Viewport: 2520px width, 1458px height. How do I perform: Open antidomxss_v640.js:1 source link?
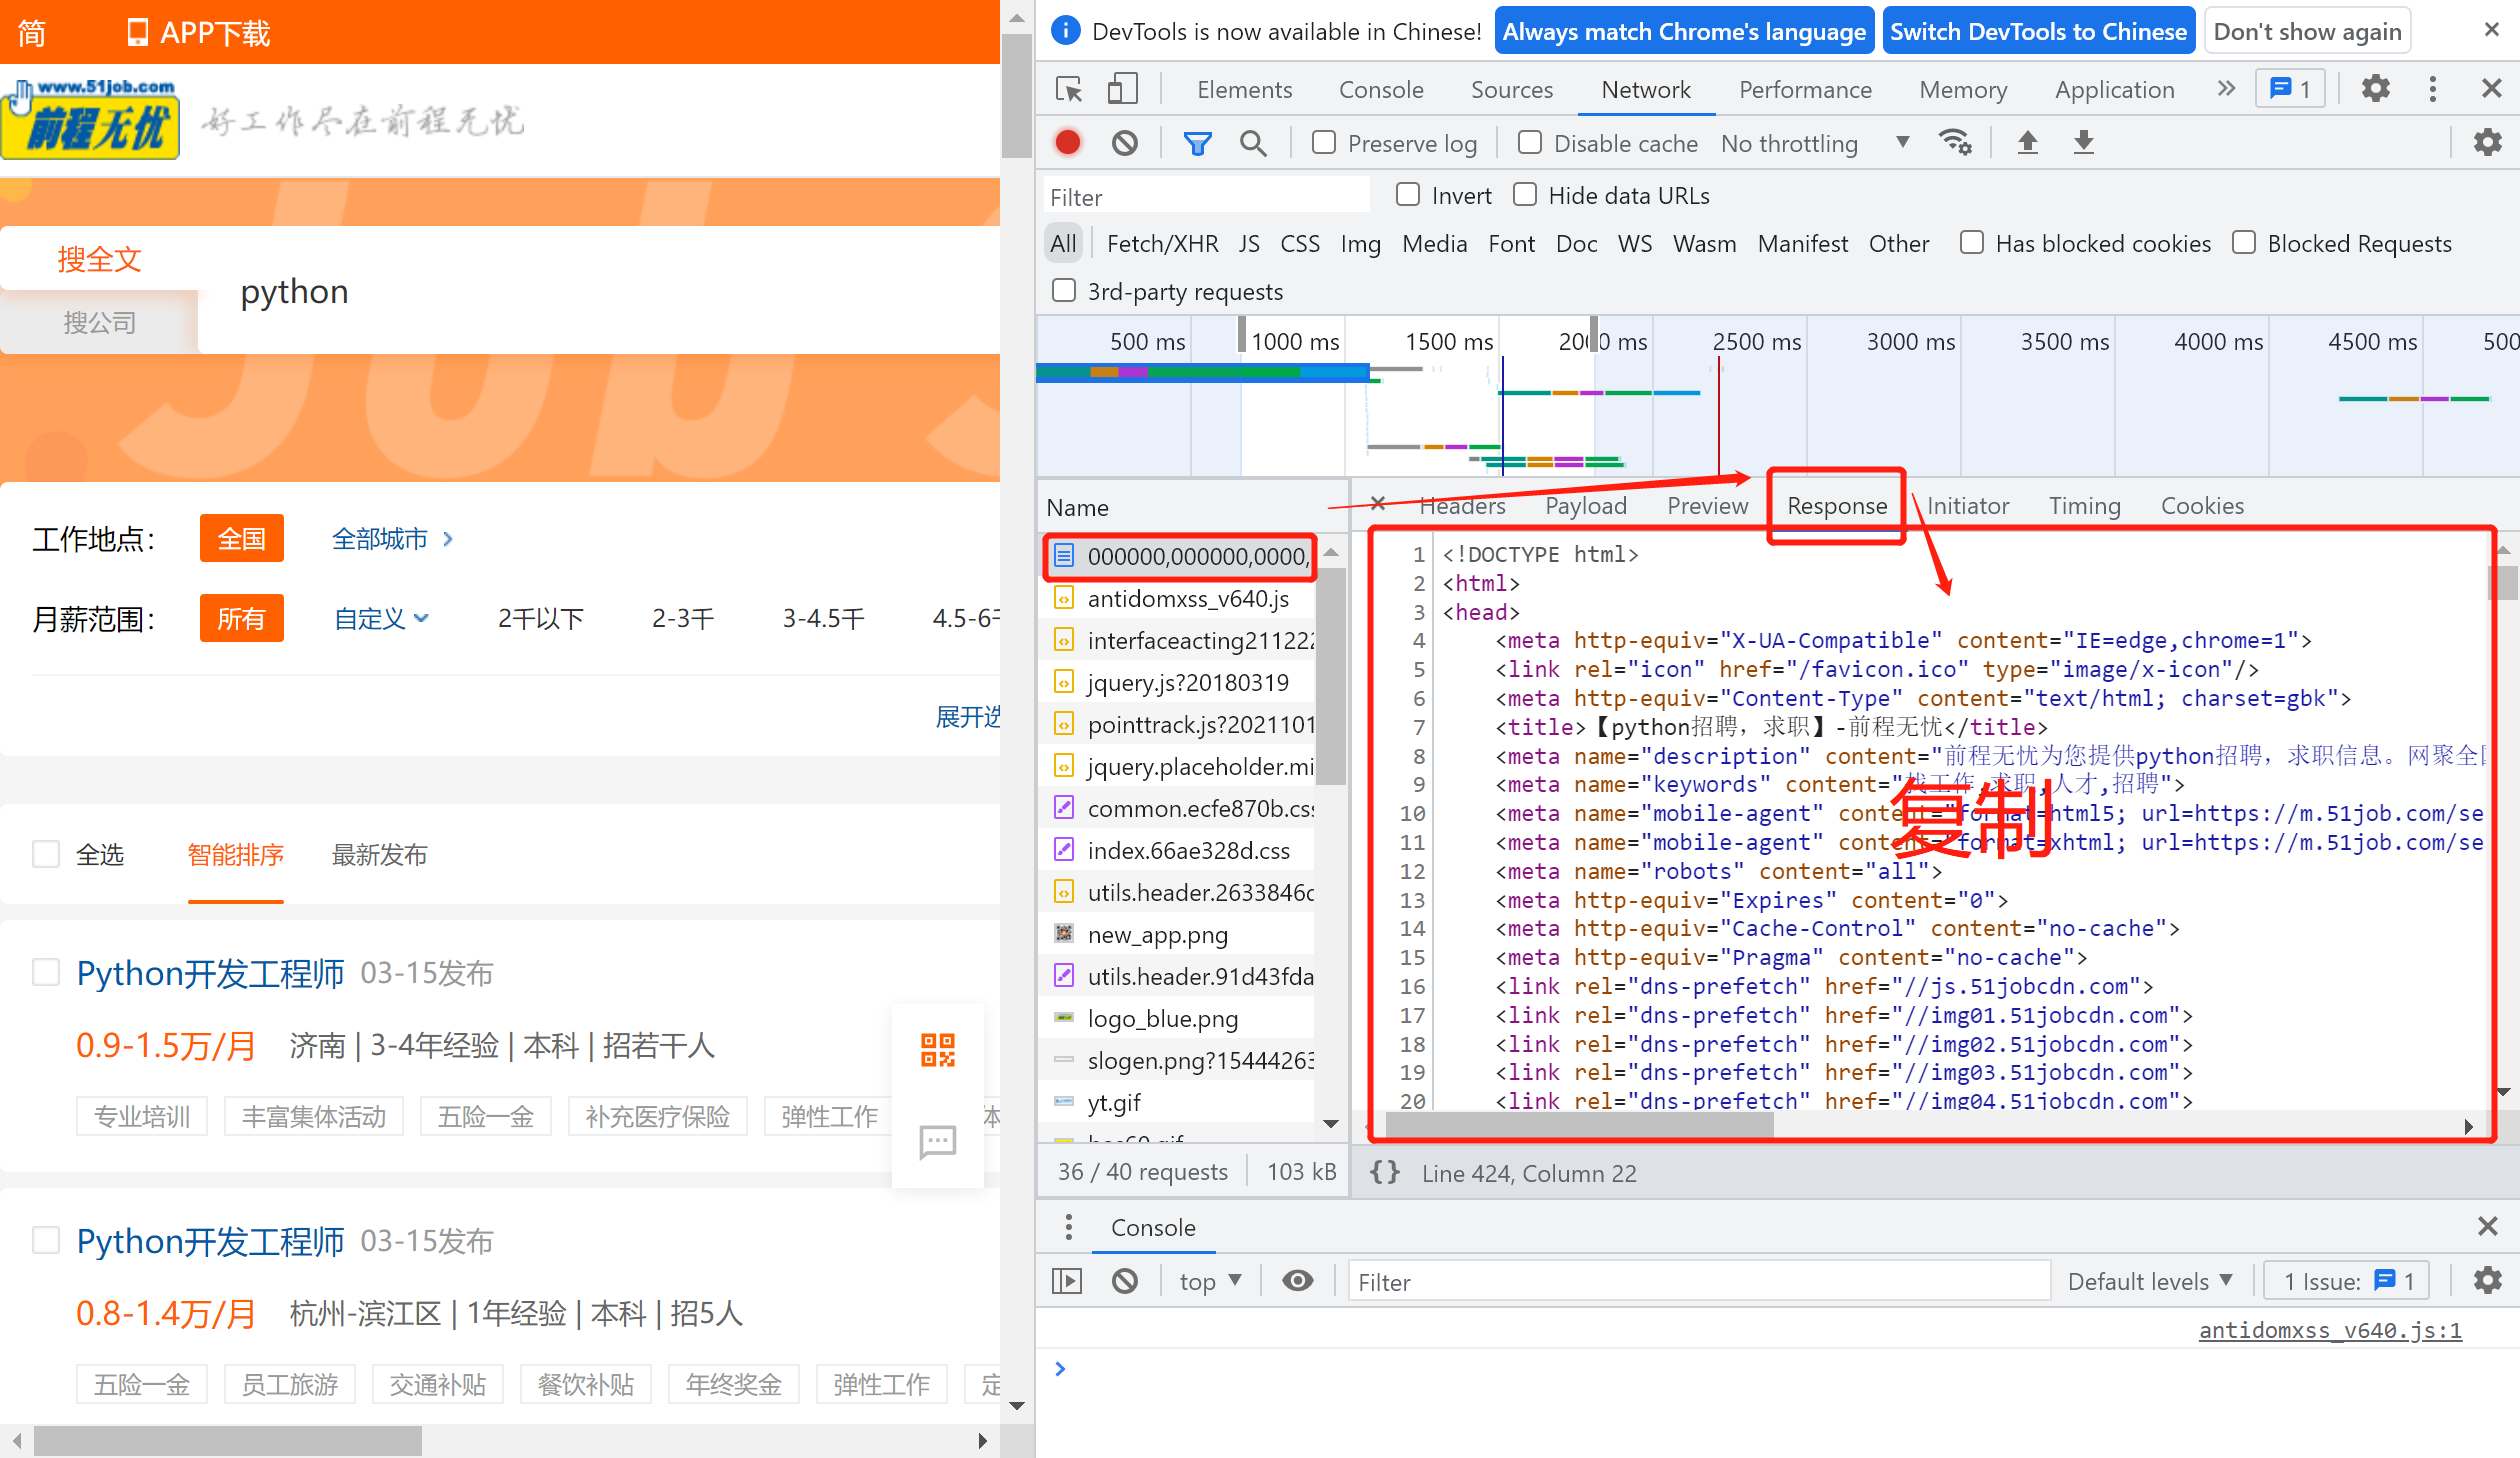pos(2329,1330)
